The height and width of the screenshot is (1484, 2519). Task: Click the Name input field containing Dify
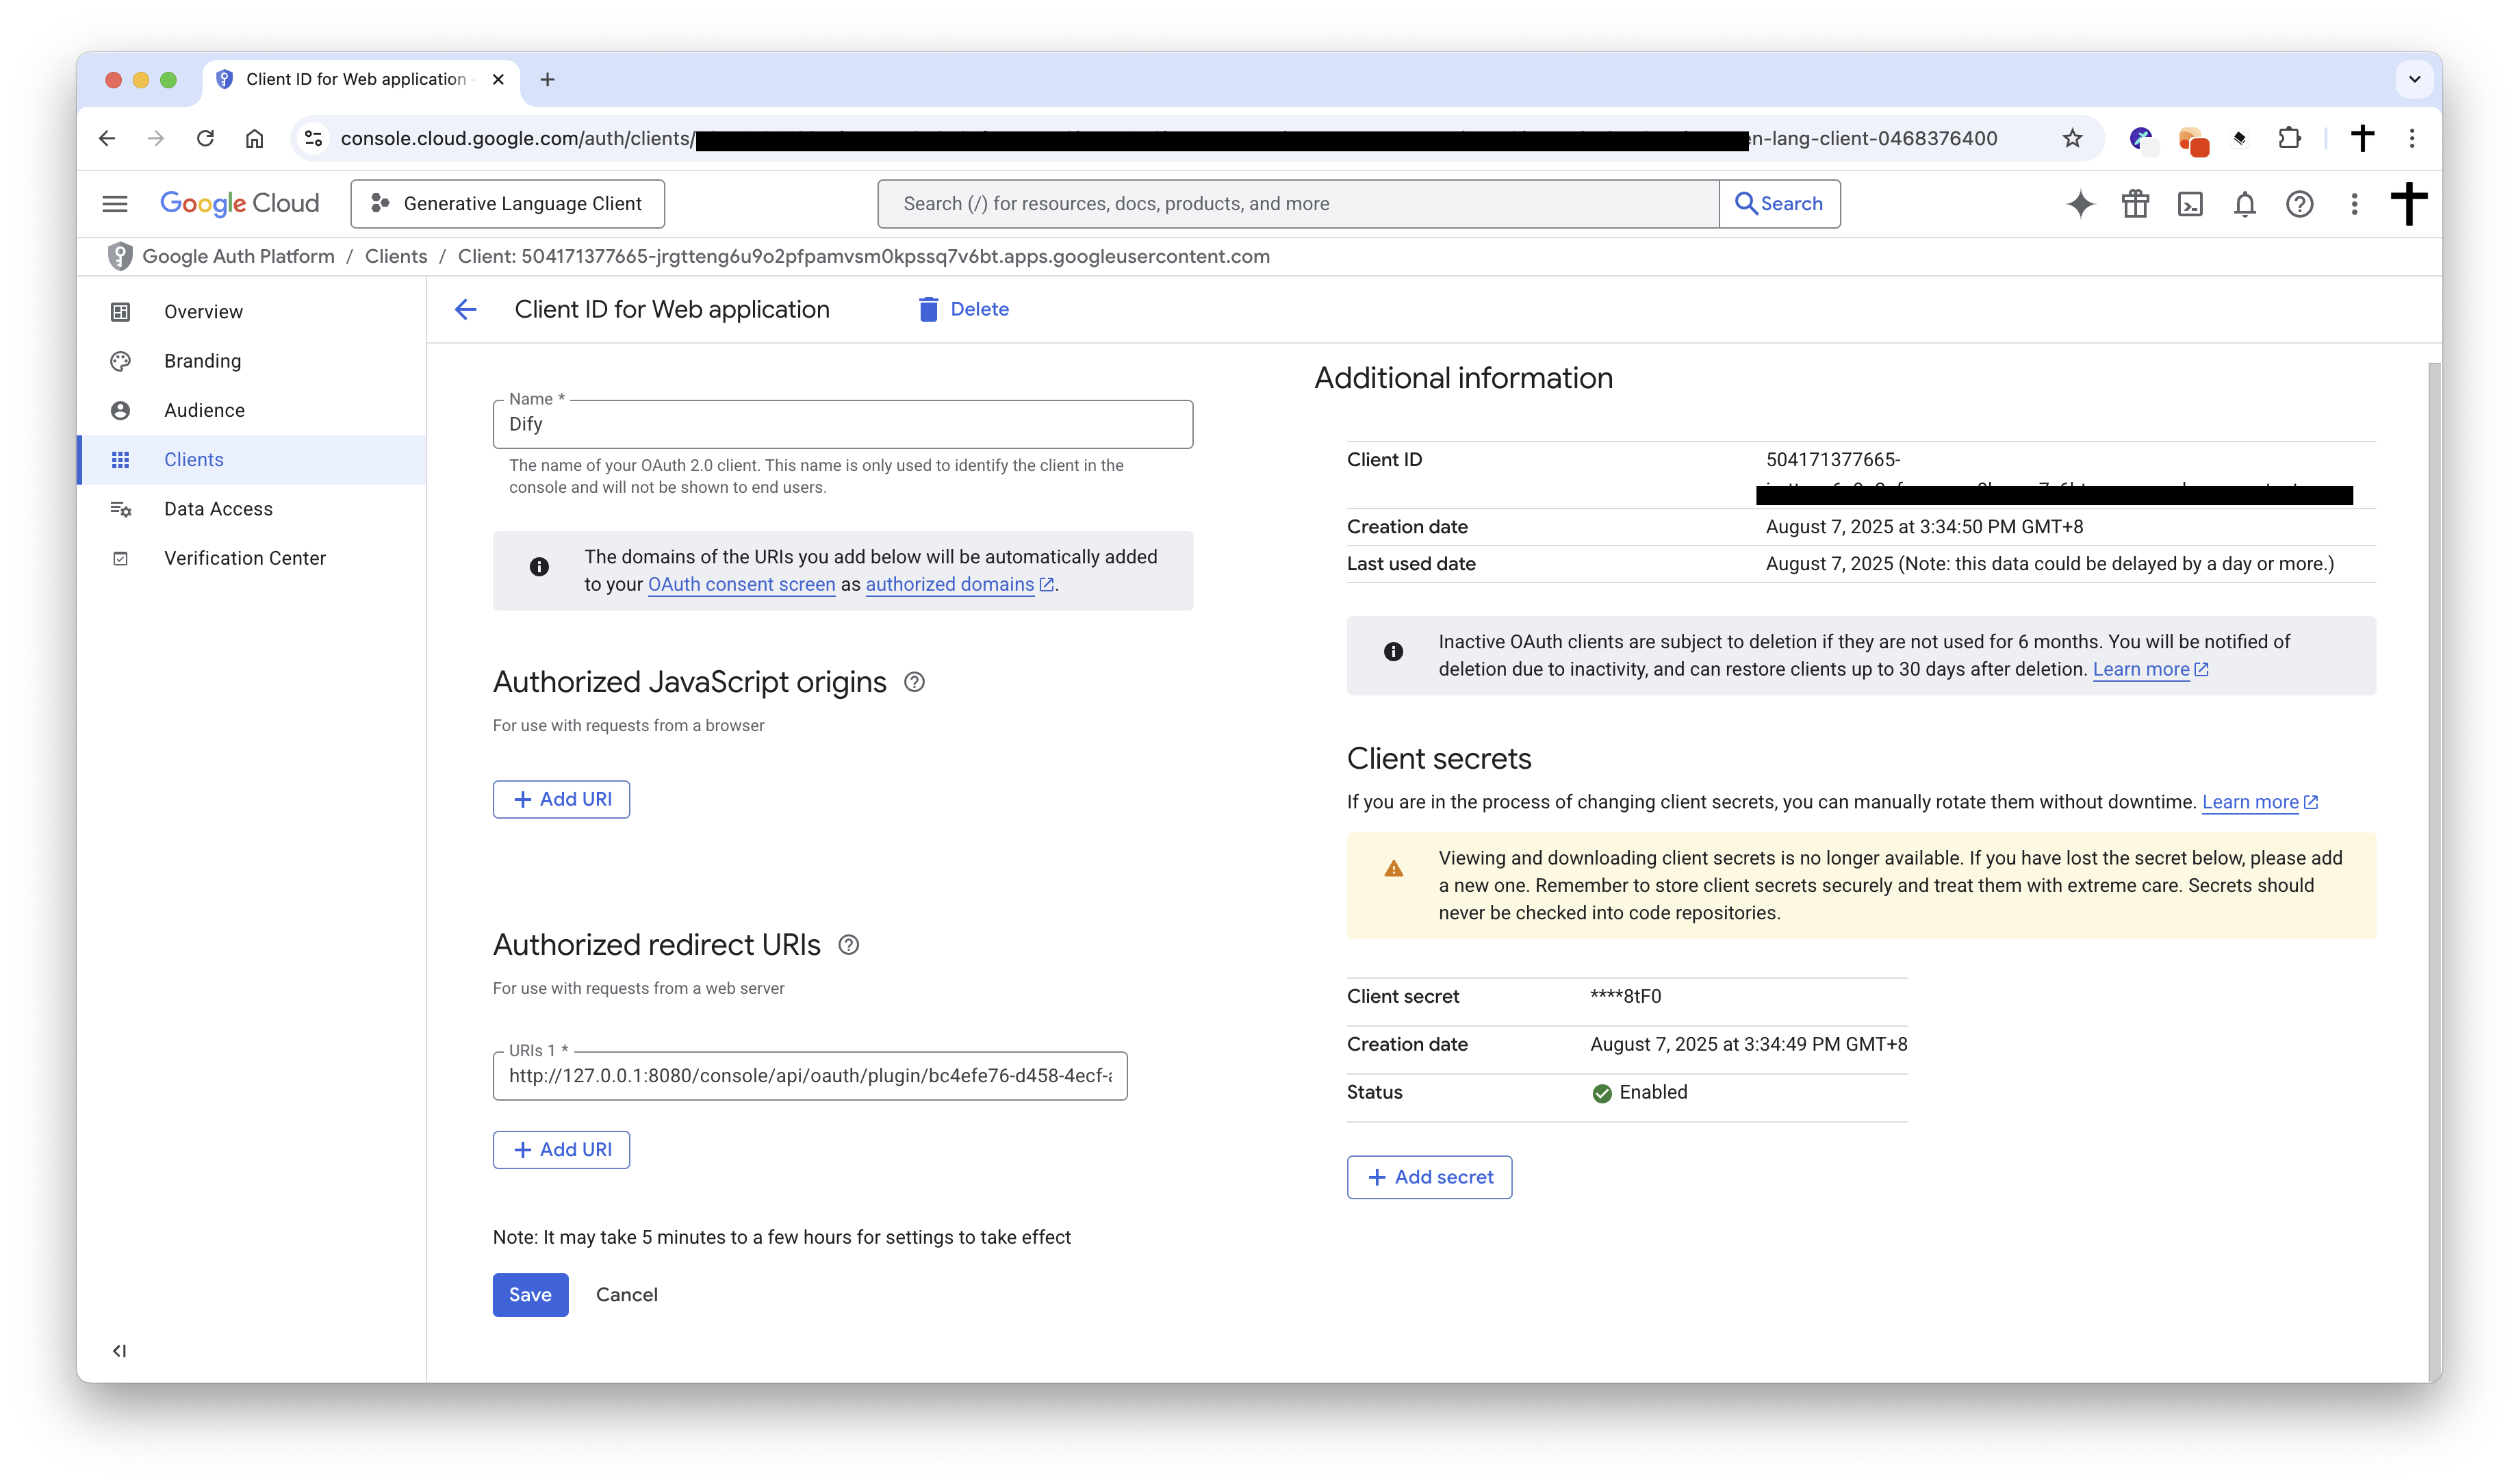(x=842, y=425)
